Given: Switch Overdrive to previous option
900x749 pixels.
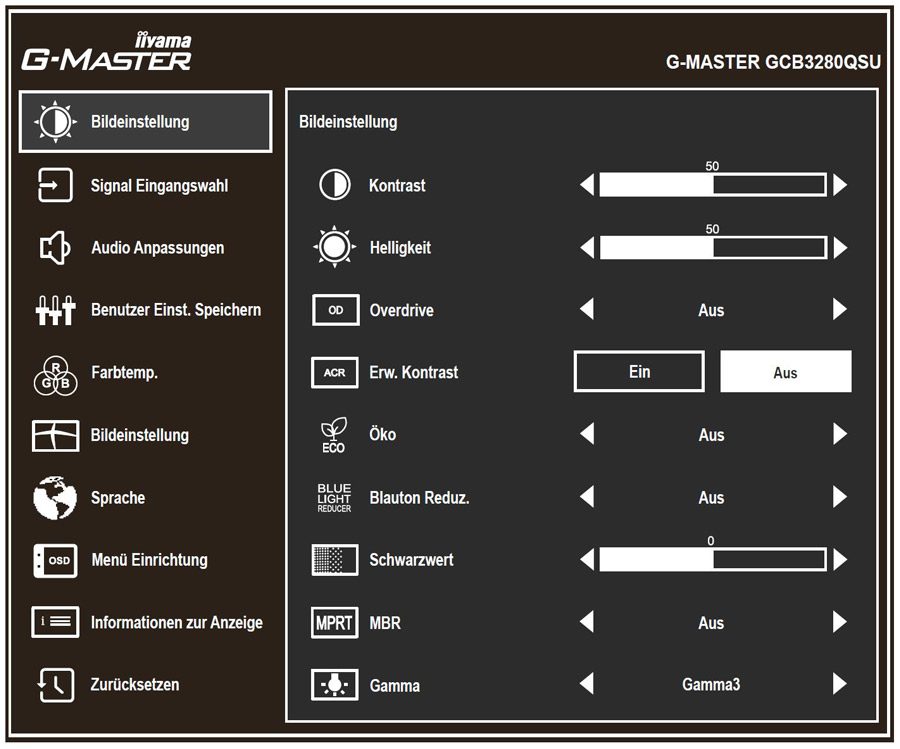Looking at the screenshot, I should (587, 309).
